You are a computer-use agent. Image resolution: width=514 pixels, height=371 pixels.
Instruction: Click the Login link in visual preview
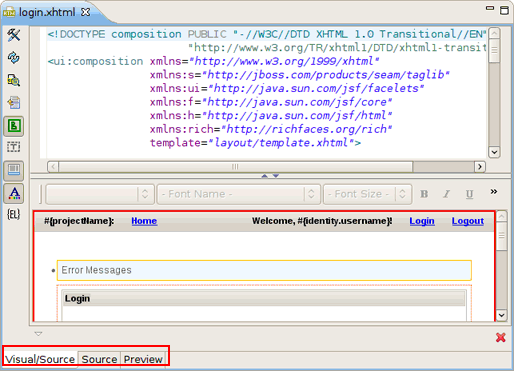coord(422,221)
